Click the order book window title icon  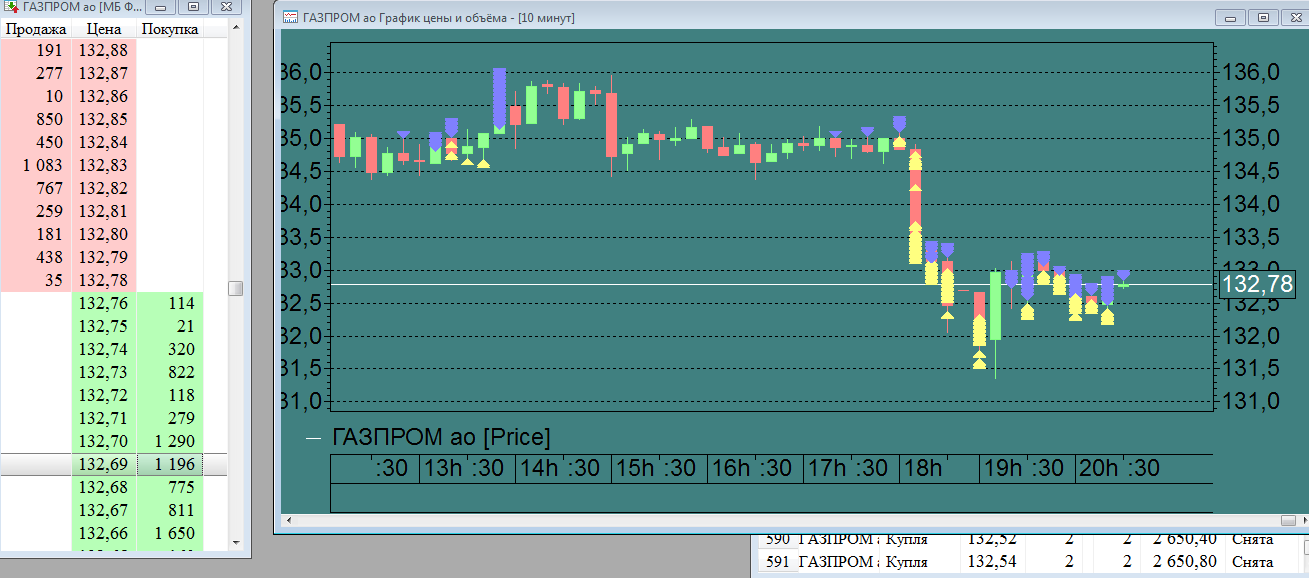point(12,6)
